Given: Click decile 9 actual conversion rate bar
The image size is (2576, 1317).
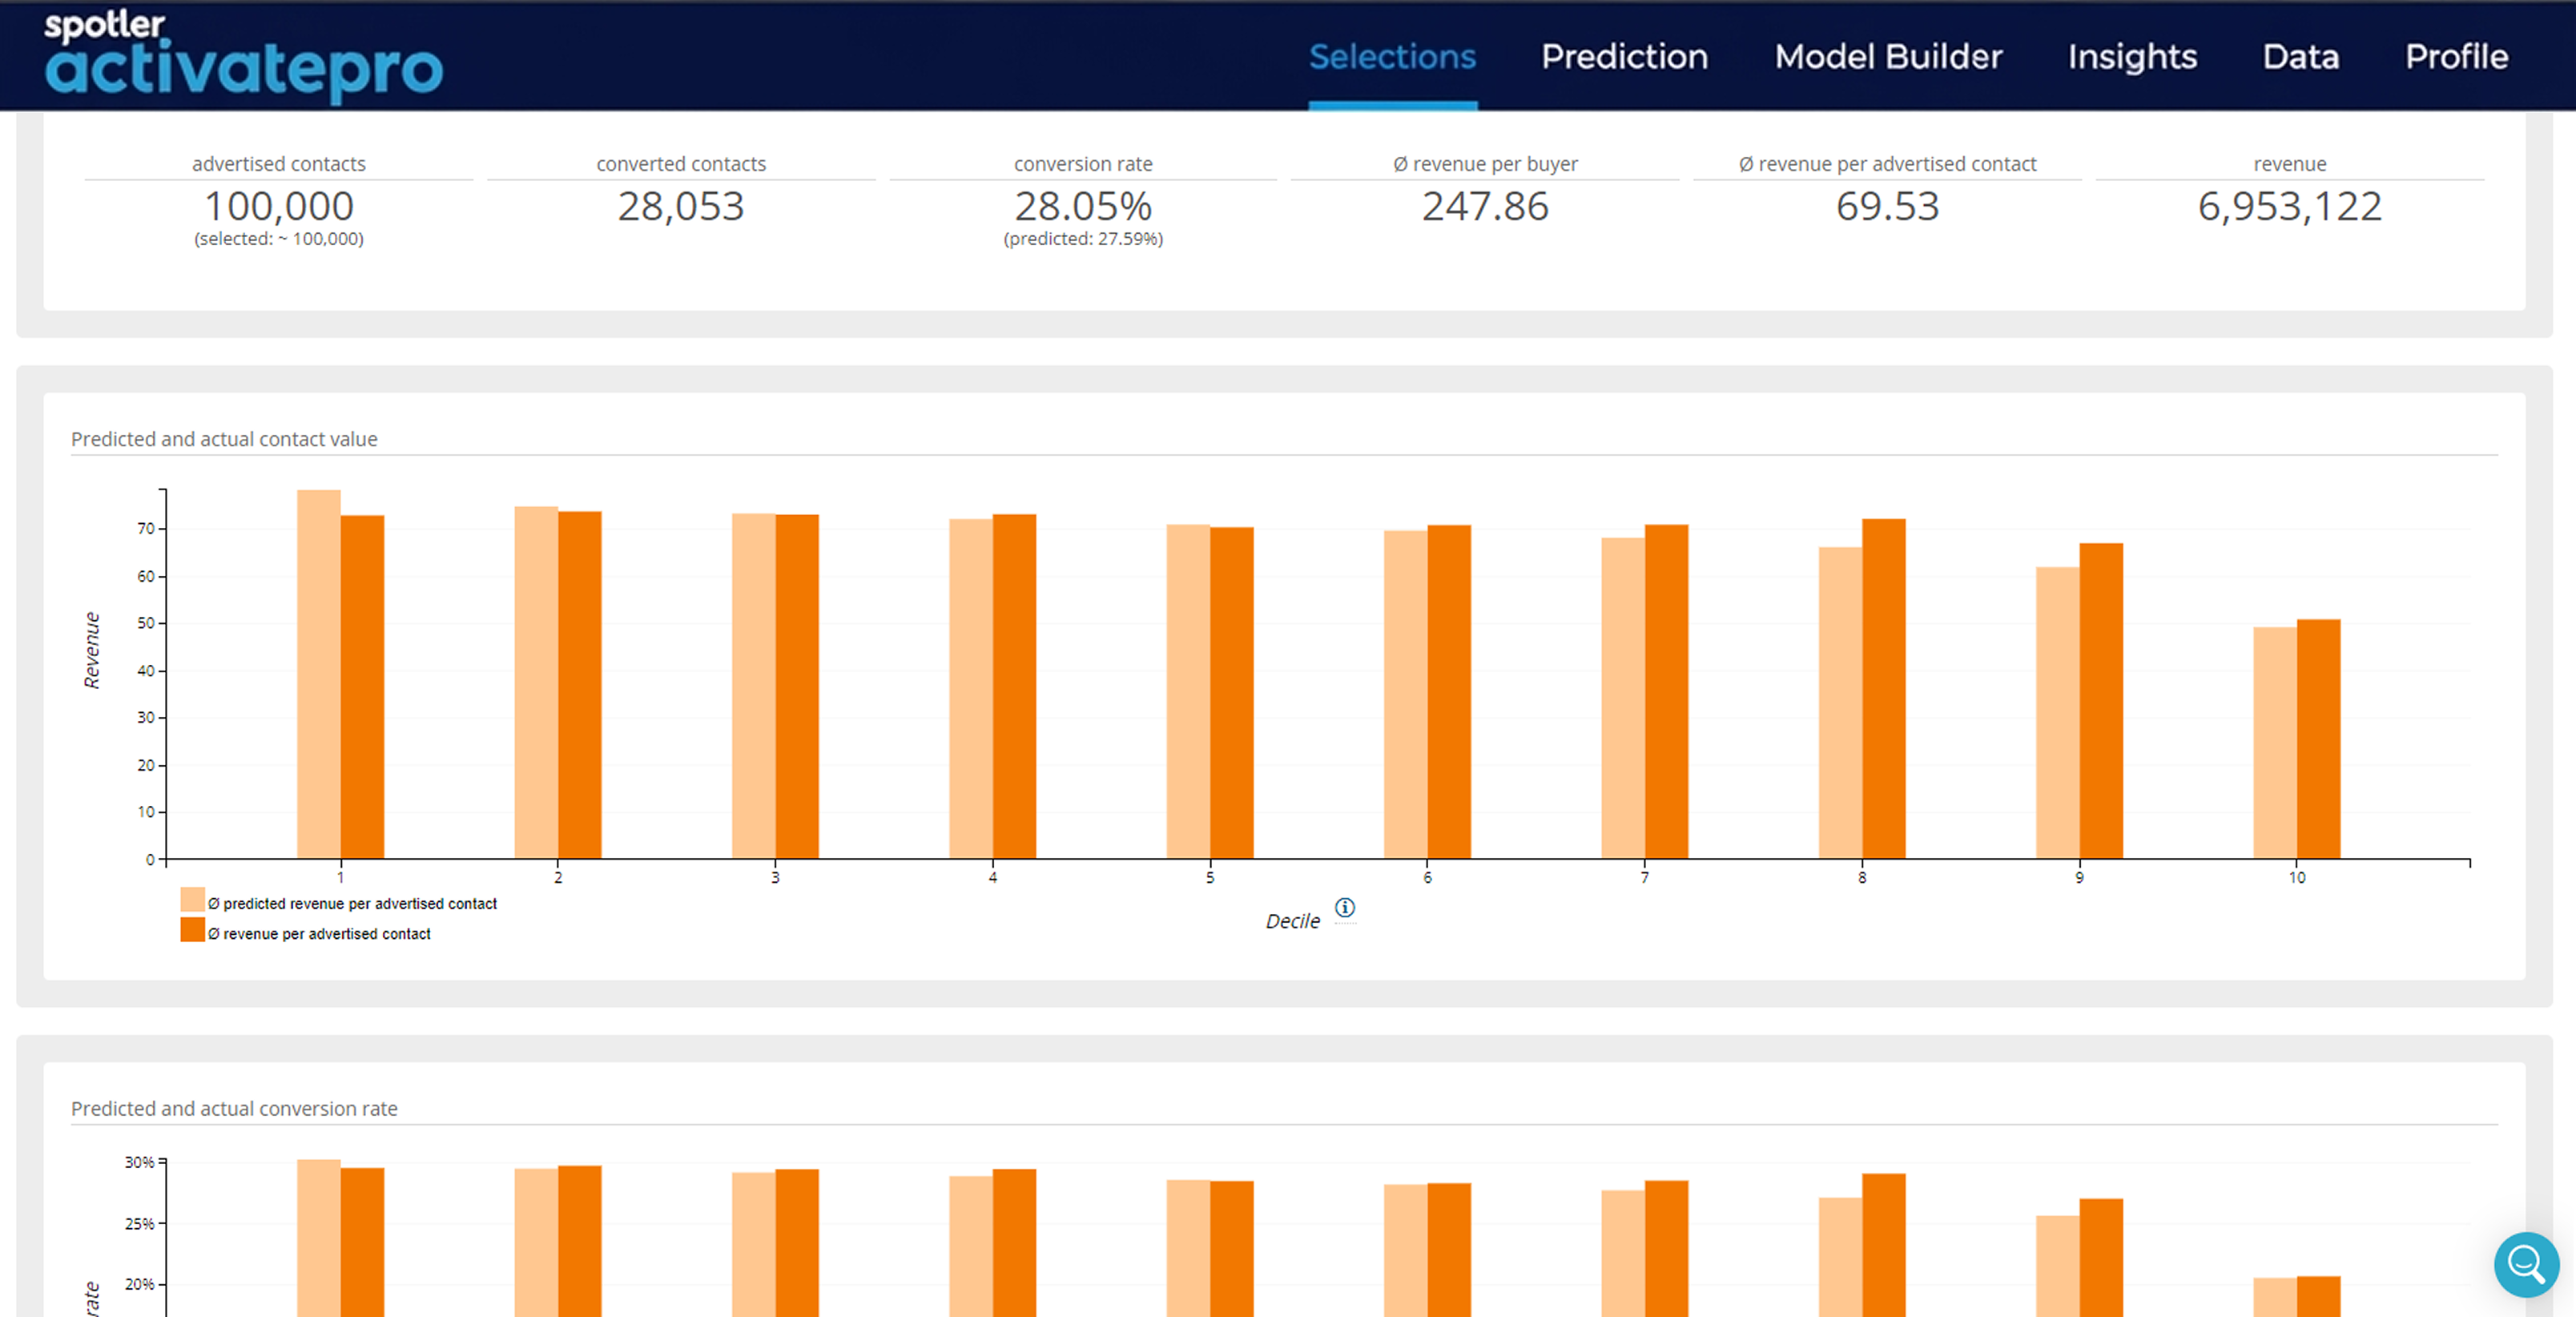Looking at the screenshot, I should 2101,1258.
